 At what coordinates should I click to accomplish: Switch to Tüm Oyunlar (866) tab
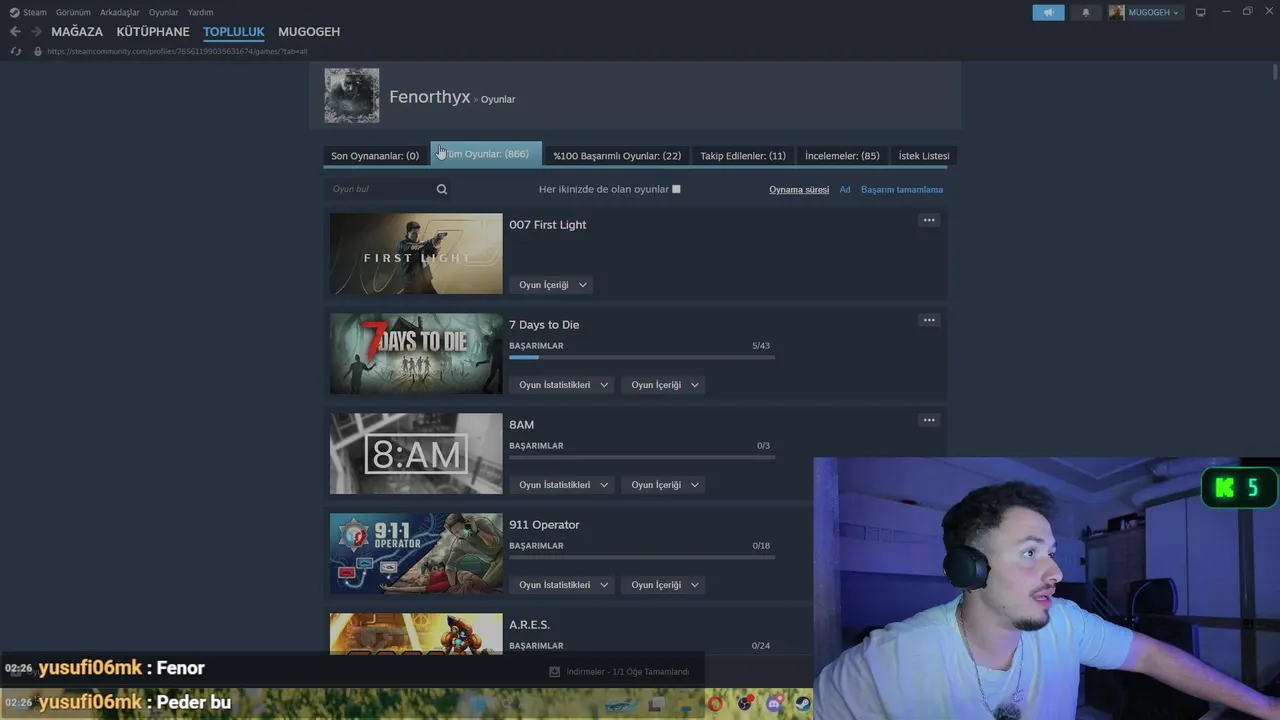pyautogui.click(x=486, y=154)
